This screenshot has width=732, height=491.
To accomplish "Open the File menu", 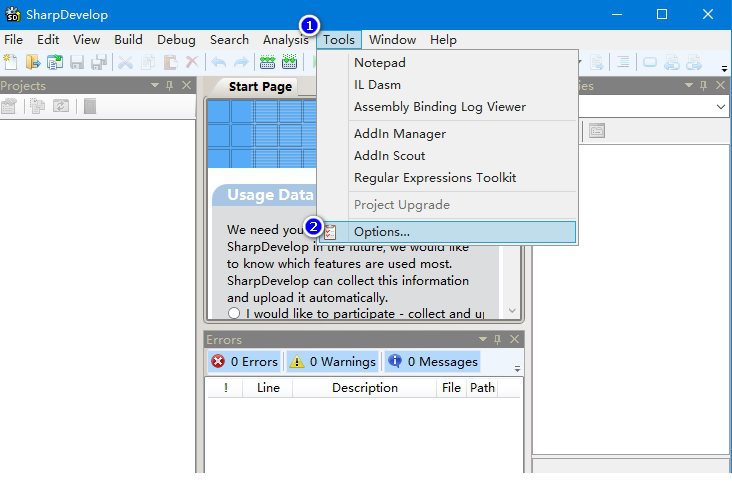I will click(x=14, y=40).
